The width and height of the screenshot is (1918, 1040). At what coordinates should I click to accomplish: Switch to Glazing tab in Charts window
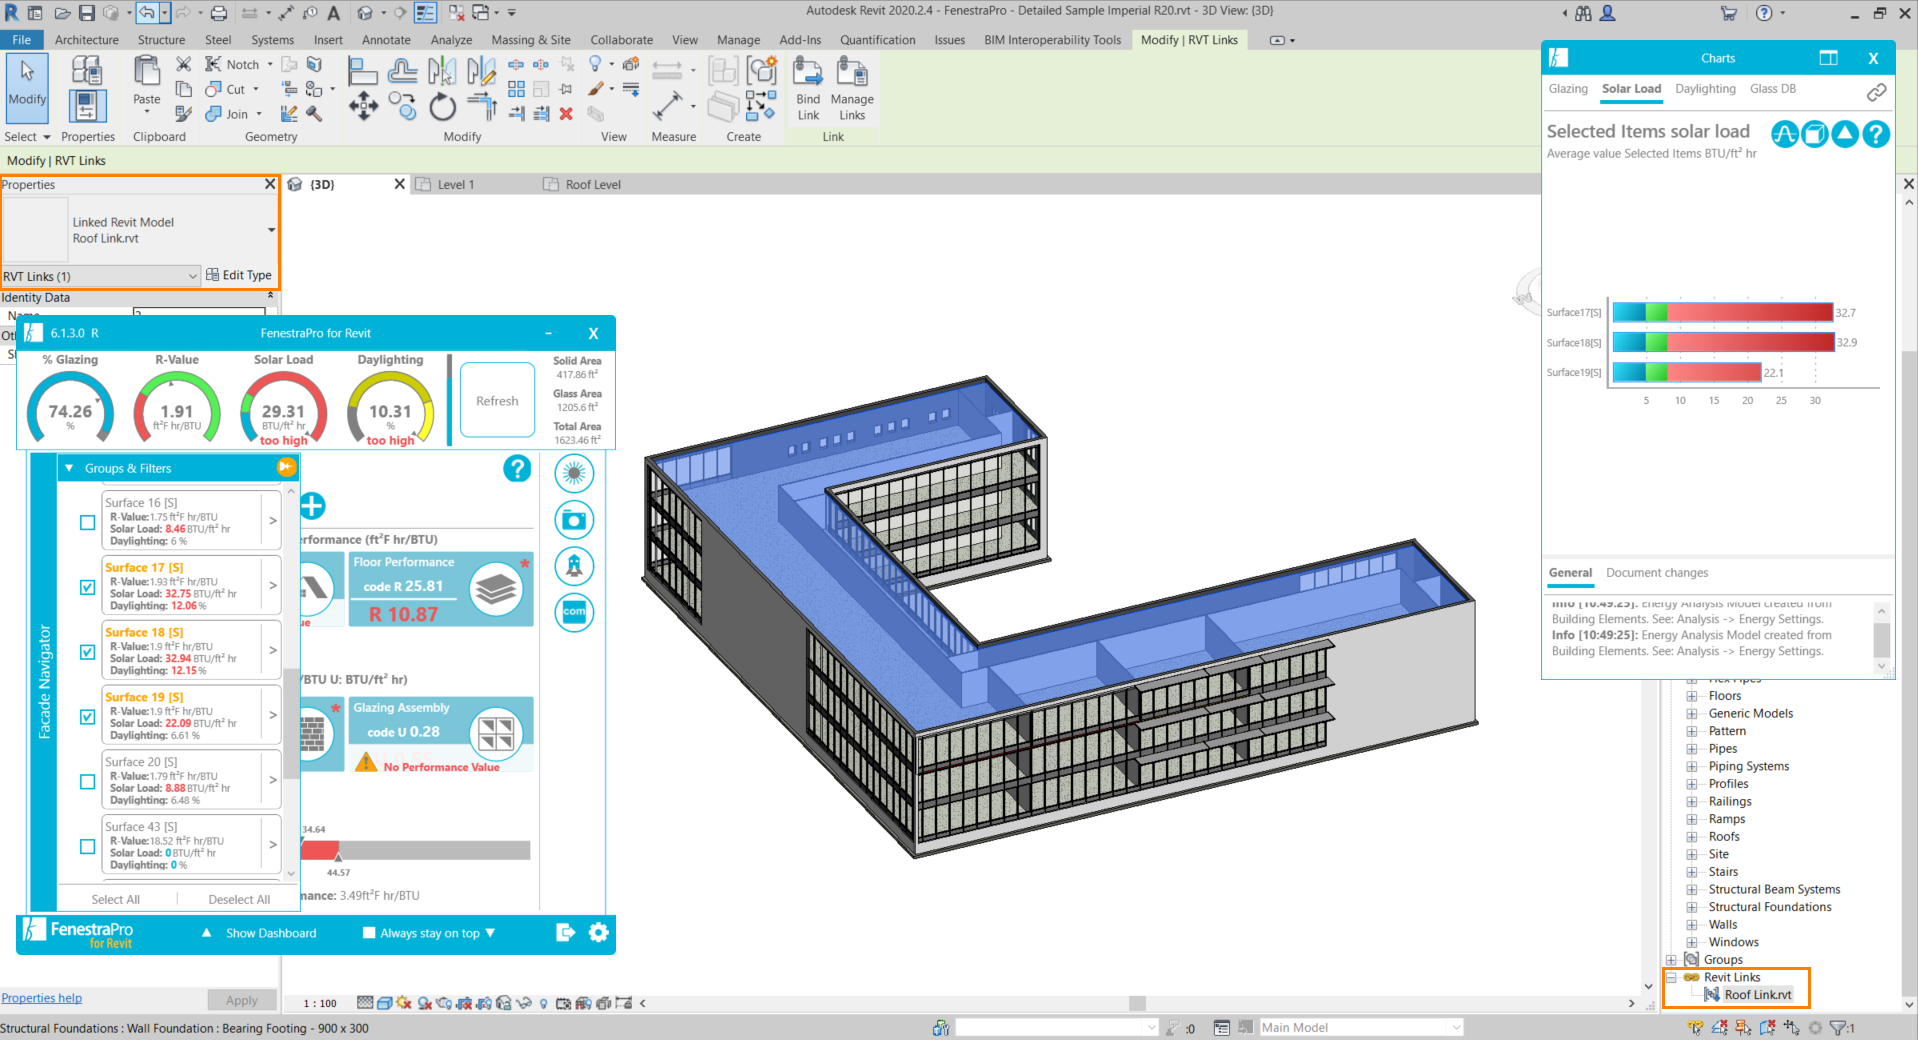[1568, 89]
